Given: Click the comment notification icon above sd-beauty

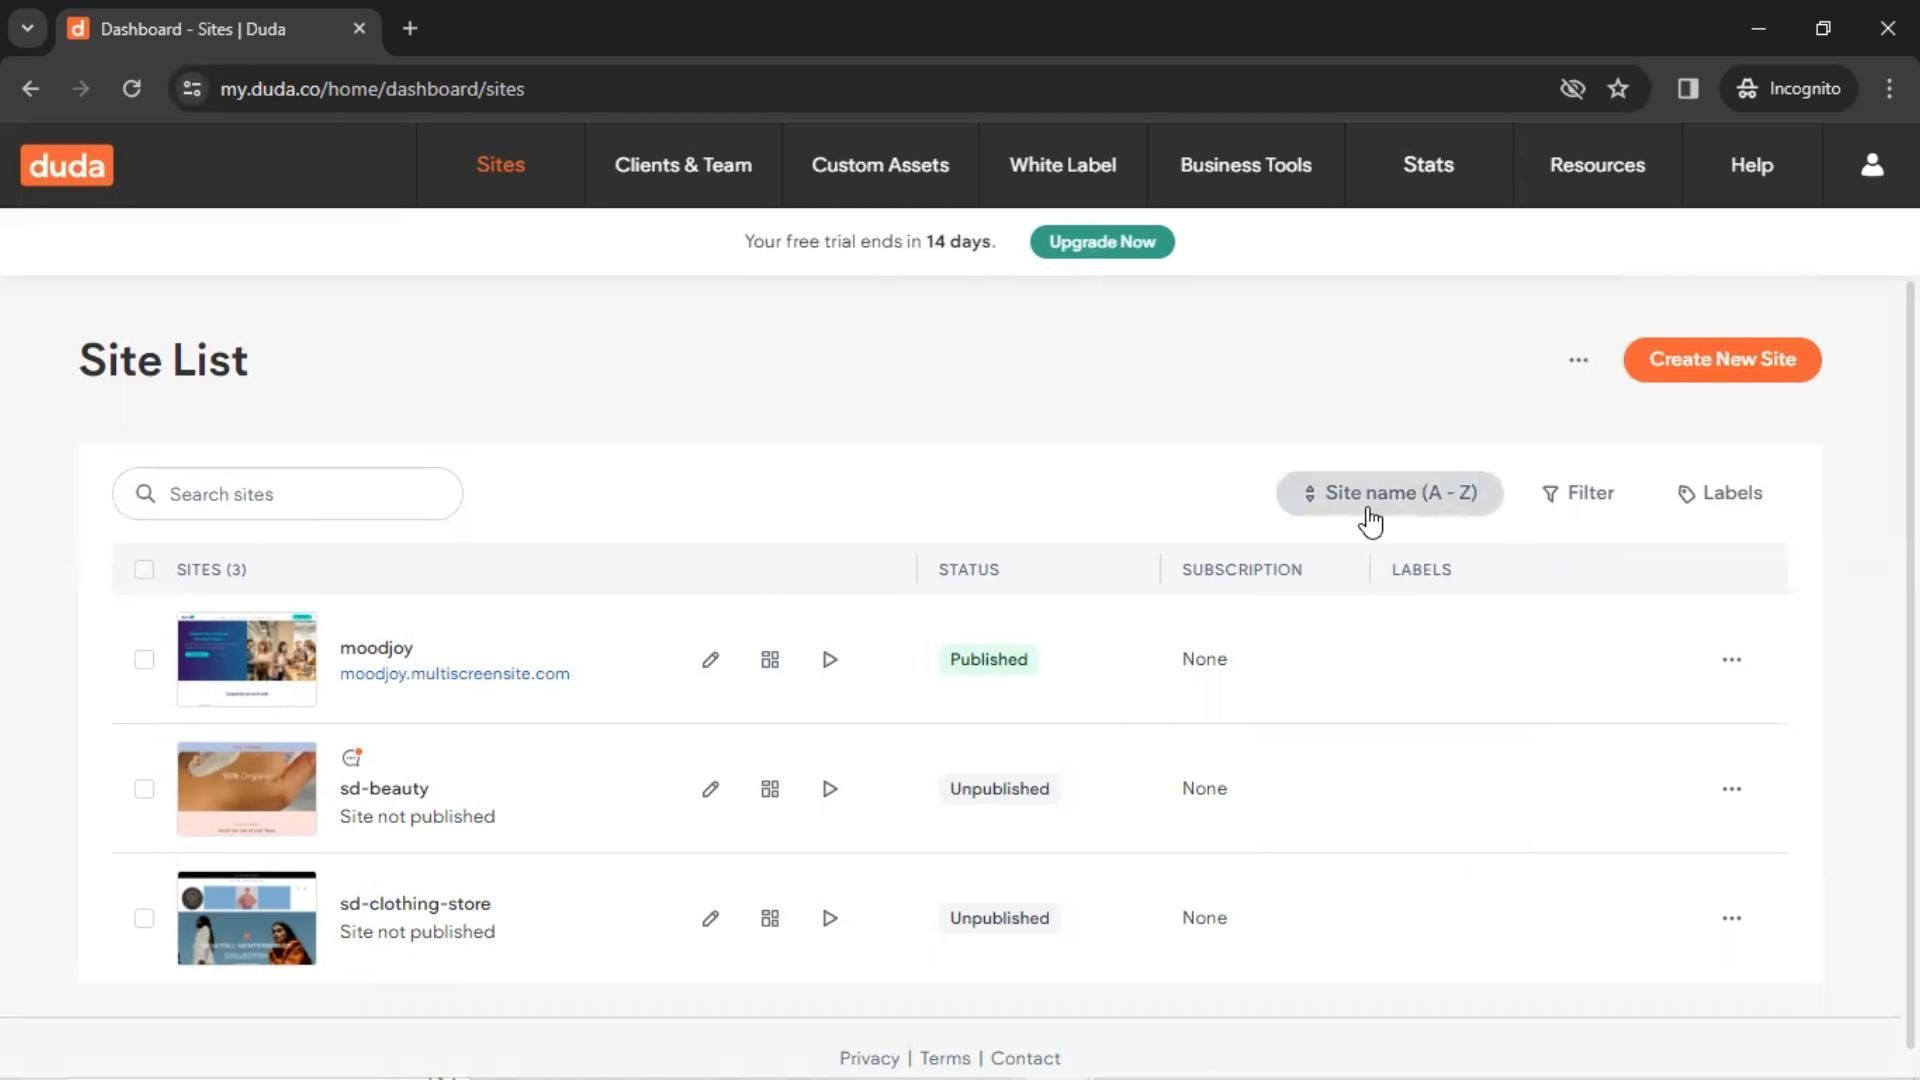Looking at the screenshot, I should pyautogui.click(x=351, y=758).
